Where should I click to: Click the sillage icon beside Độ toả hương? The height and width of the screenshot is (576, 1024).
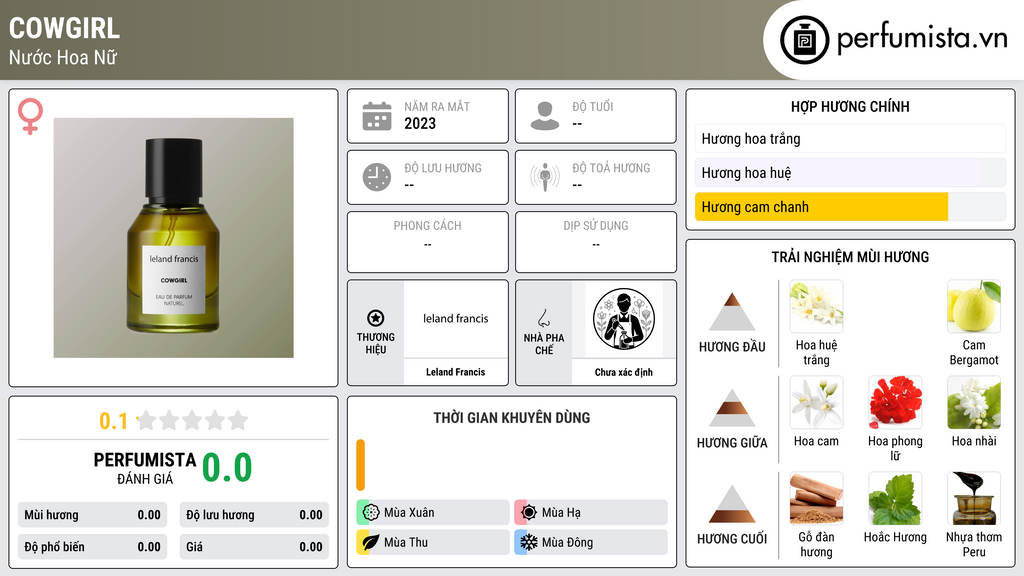pos(545,177)
